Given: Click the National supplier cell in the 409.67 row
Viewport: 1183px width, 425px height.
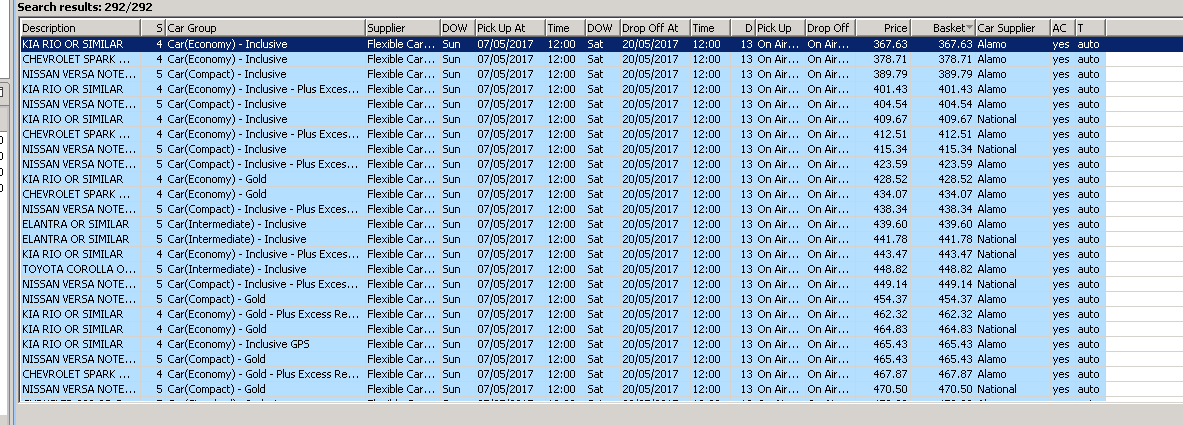Looking at the screenshot, I should [x=1012, y=119].
